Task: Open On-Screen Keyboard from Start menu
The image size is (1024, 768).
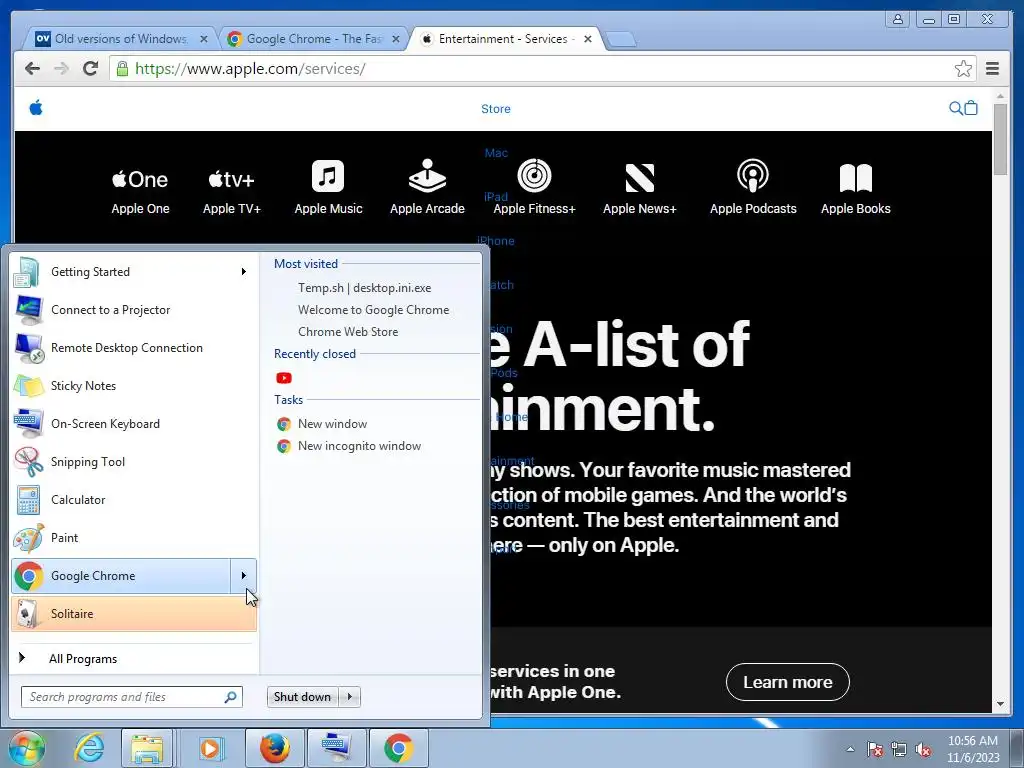Action: (x=134, y=423)
